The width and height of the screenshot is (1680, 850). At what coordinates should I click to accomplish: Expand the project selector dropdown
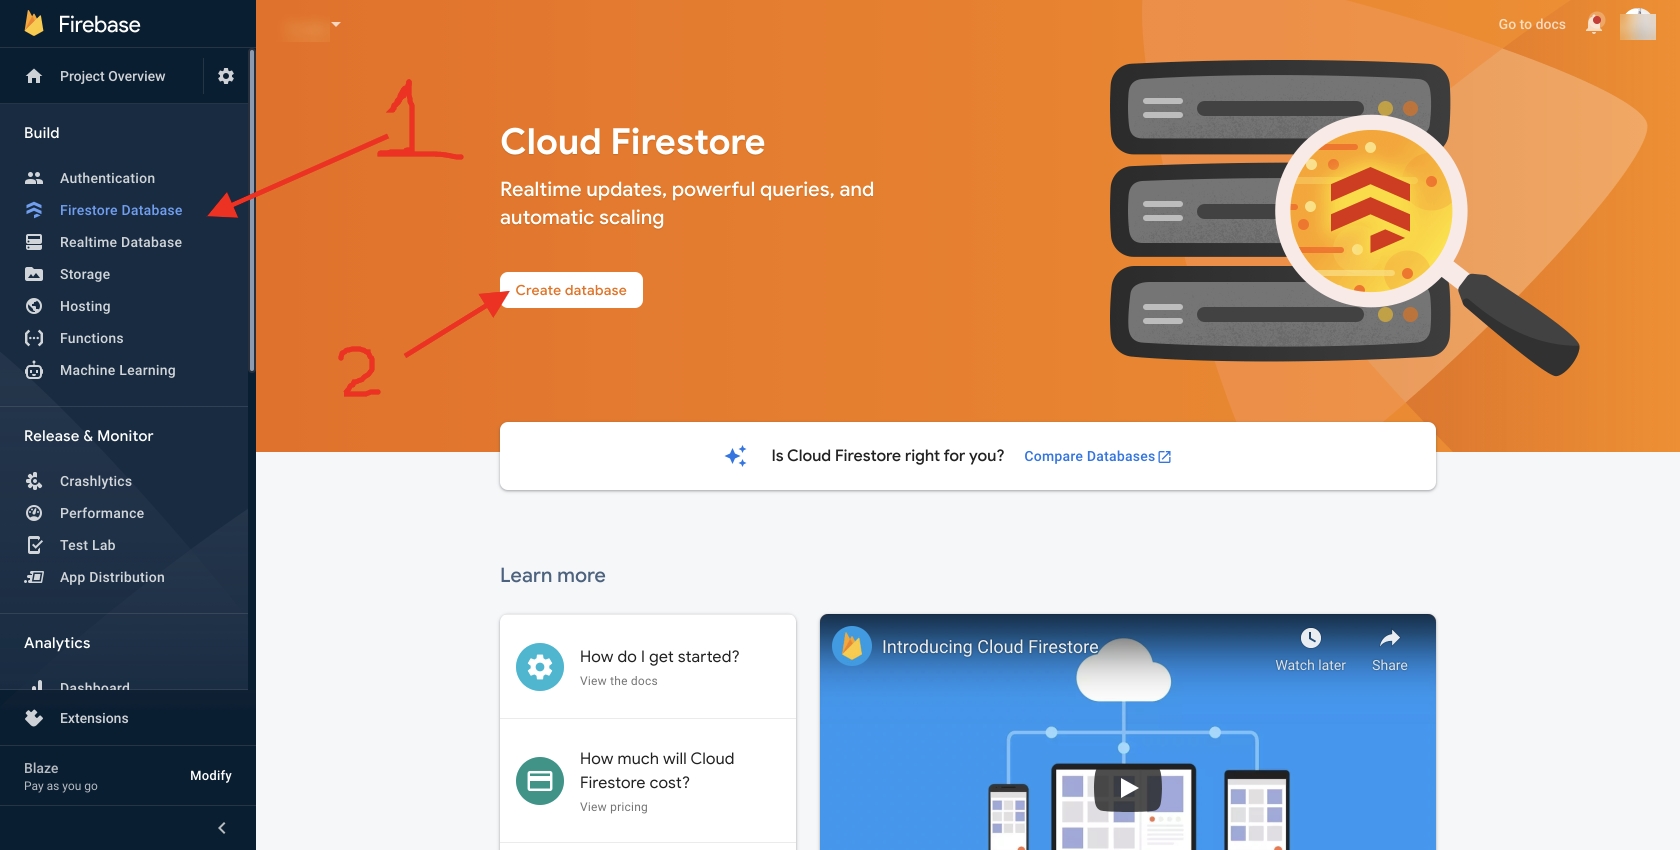(336, 25)
